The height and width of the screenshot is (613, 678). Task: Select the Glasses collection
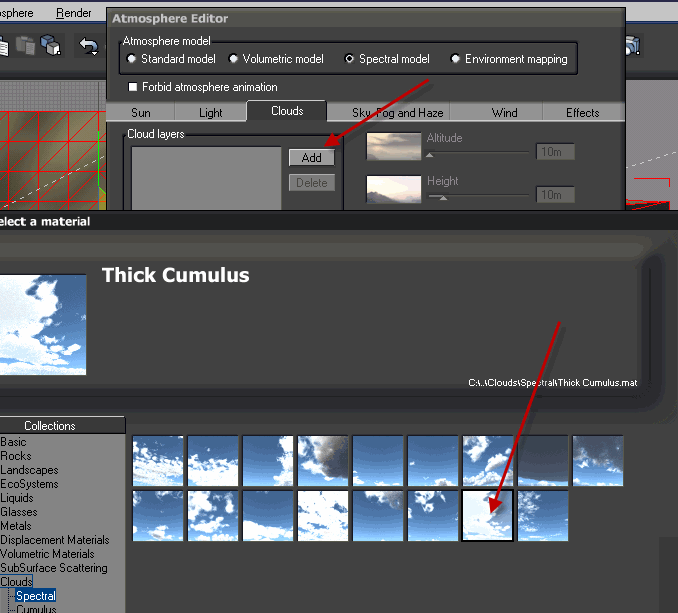tap(19, 512)
